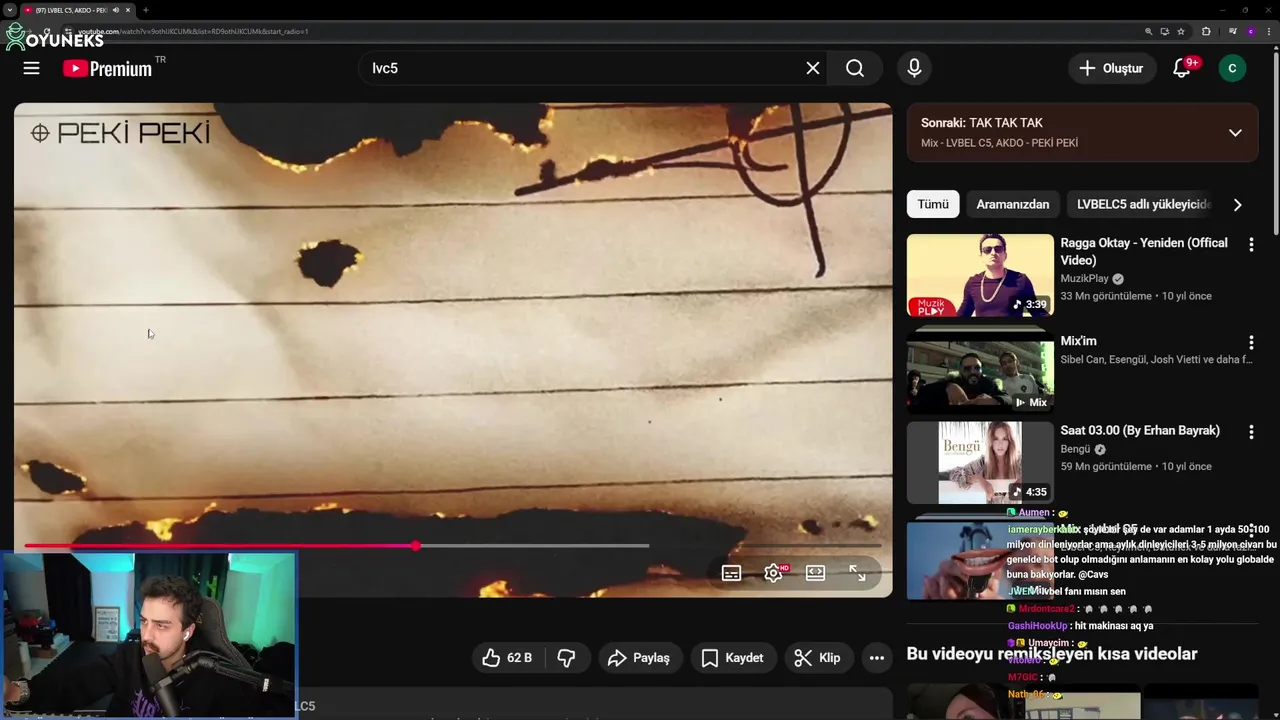This screenshot has height=720, width=1280.
Task: Bookmark the page with the star icon
Action: (x=1181, y=31)
